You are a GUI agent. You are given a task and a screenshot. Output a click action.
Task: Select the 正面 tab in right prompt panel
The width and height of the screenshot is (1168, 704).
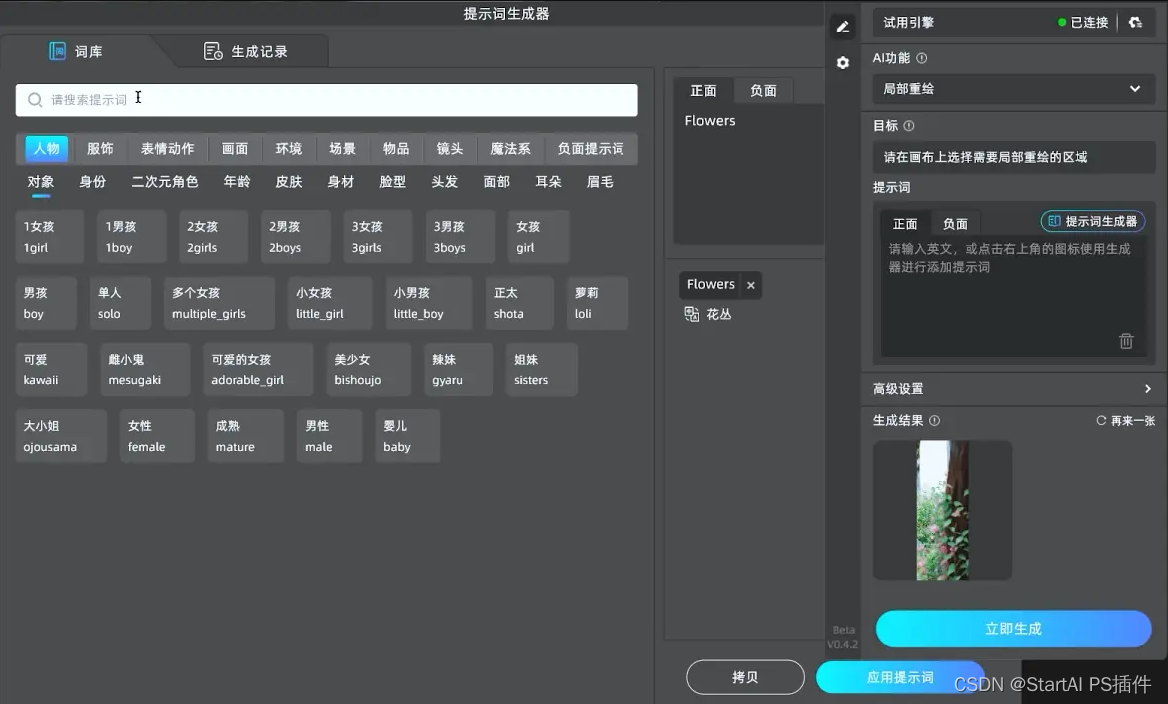pos(905,224)
